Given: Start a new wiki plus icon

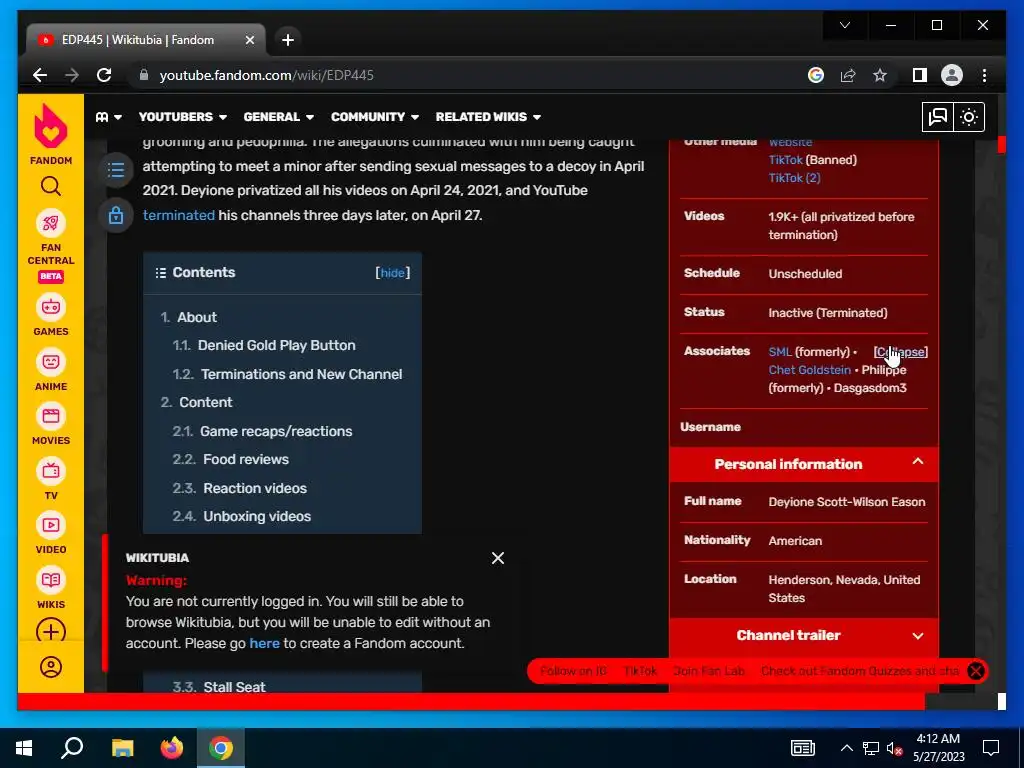Looking at the screenshot, I should [x=51, y=632].
